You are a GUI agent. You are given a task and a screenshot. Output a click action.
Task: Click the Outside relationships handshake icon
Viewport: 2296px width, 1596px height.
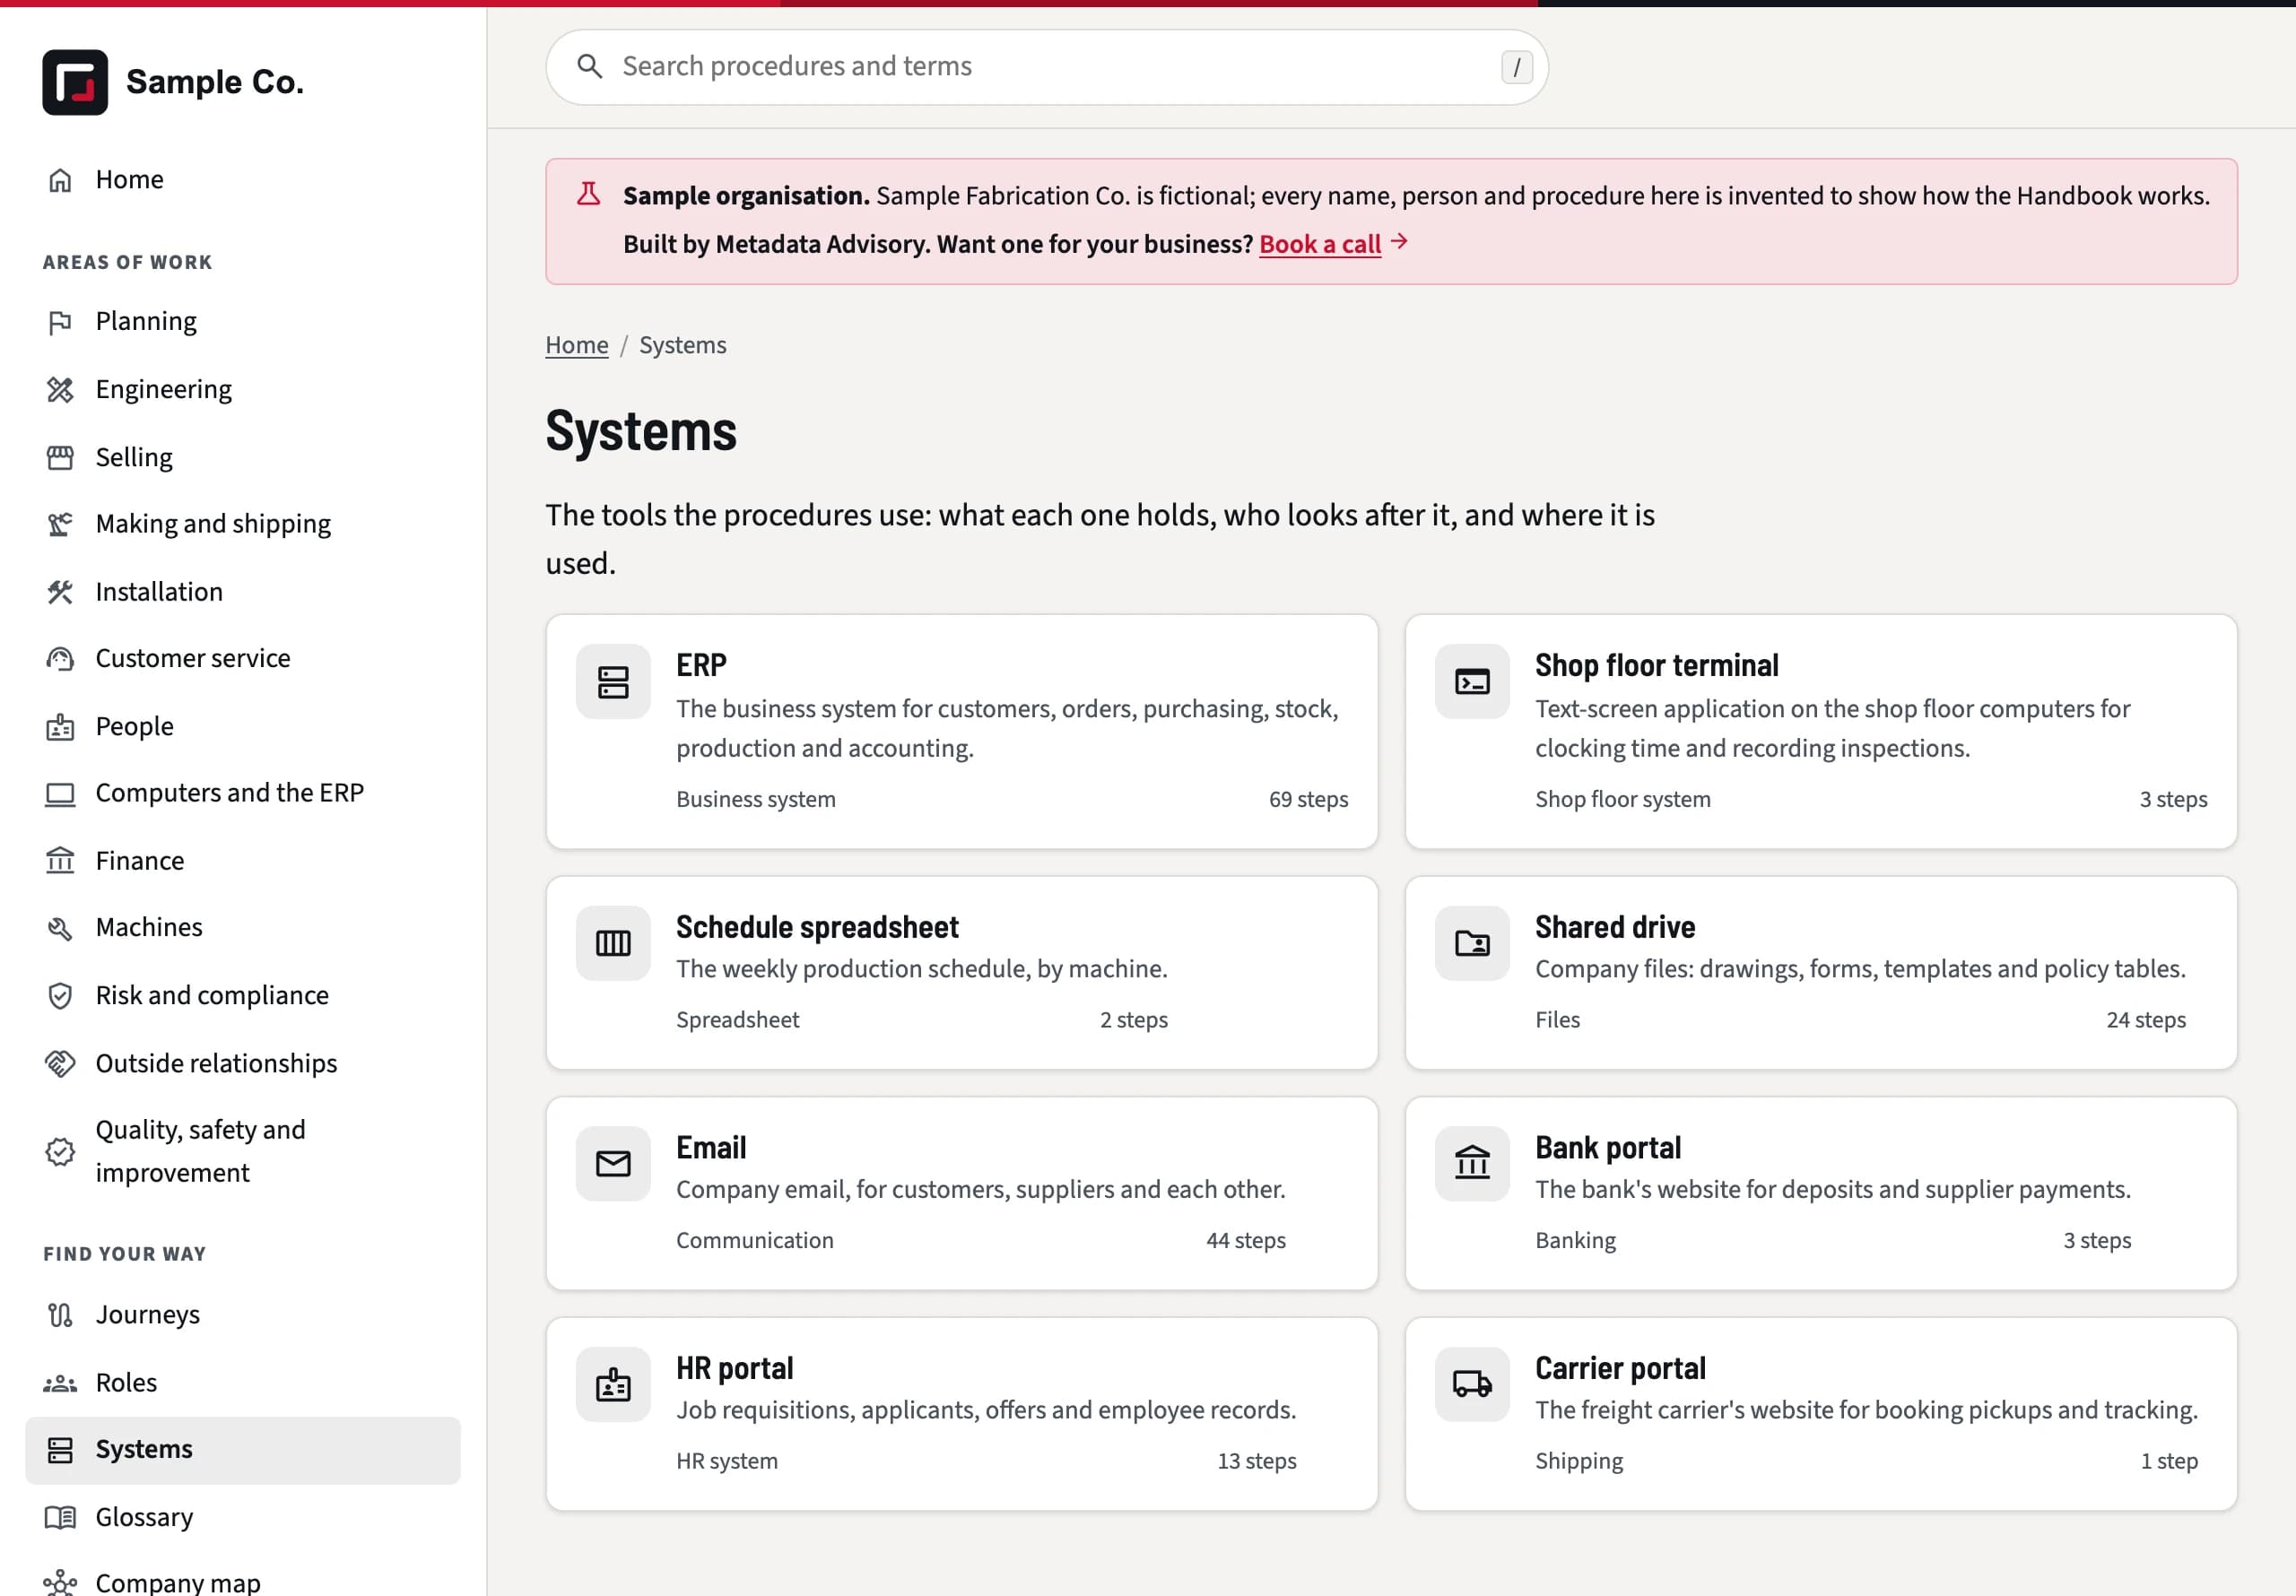tap(60, 1064)
